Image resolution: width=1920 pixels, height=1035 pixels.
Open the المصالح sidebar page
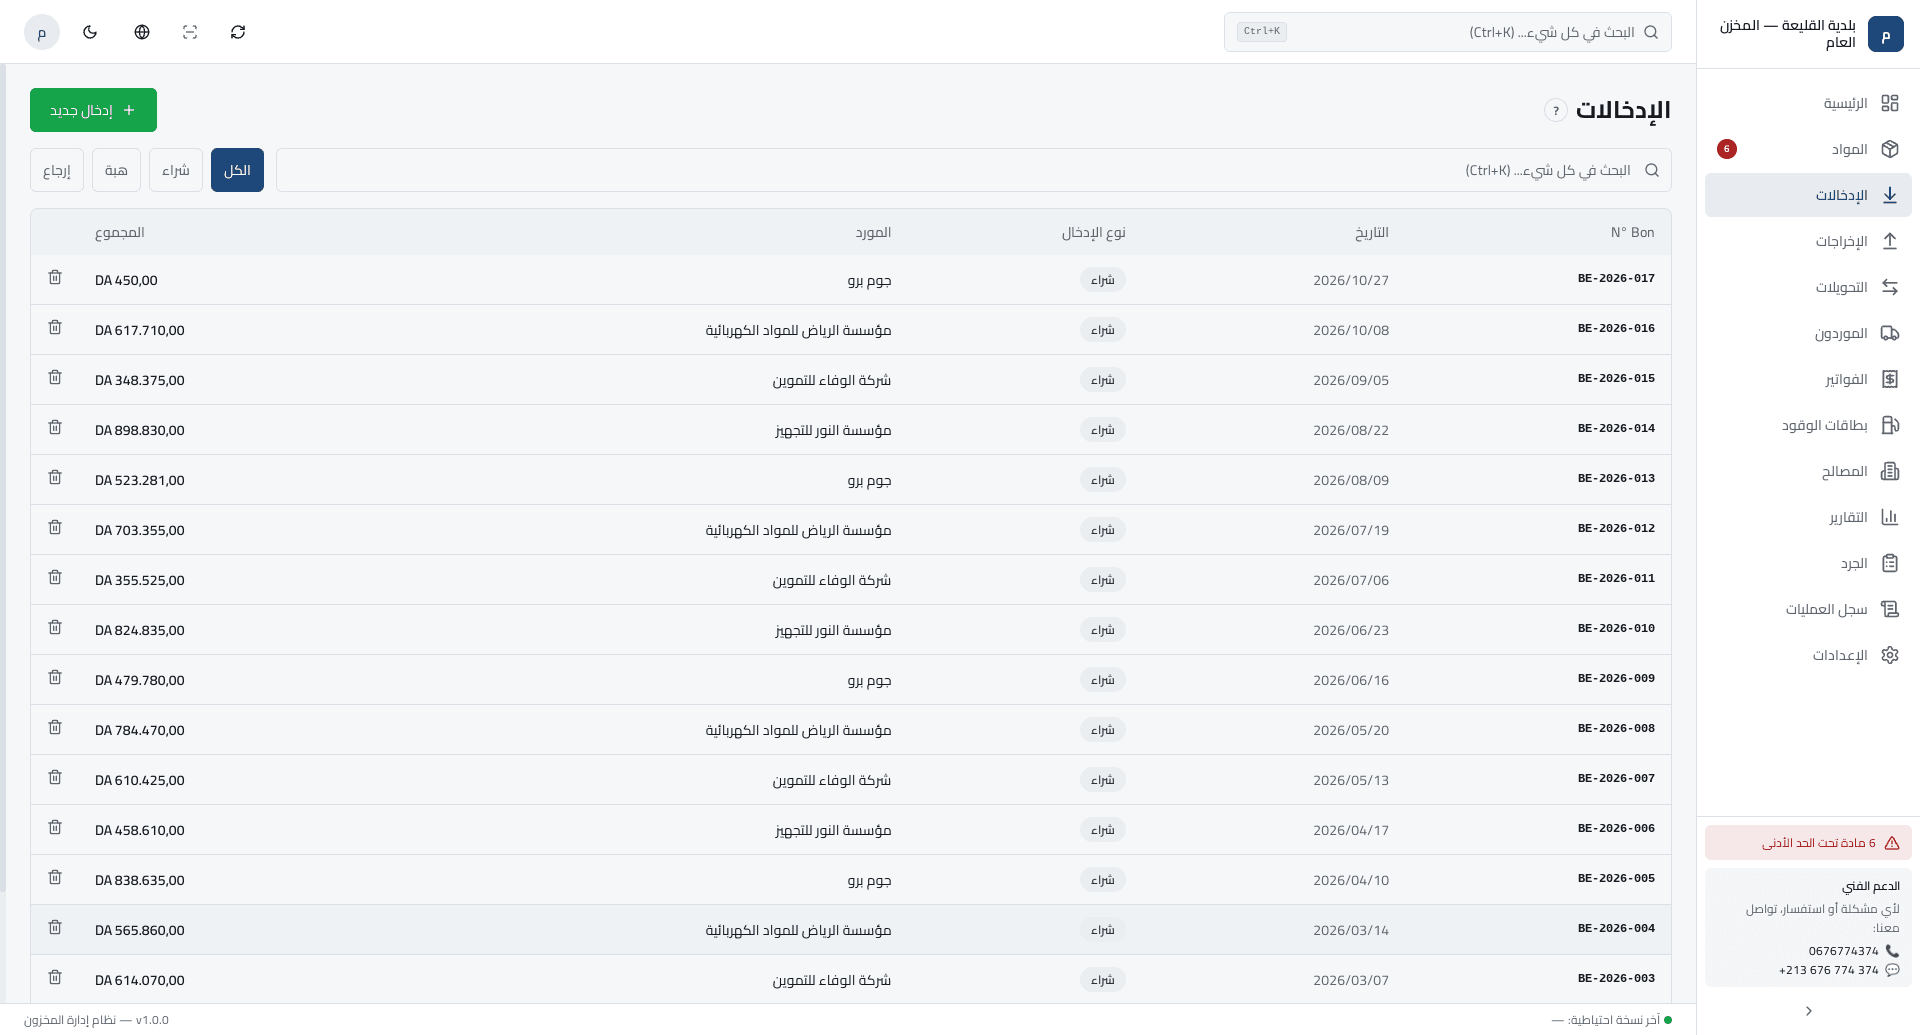1808,471
